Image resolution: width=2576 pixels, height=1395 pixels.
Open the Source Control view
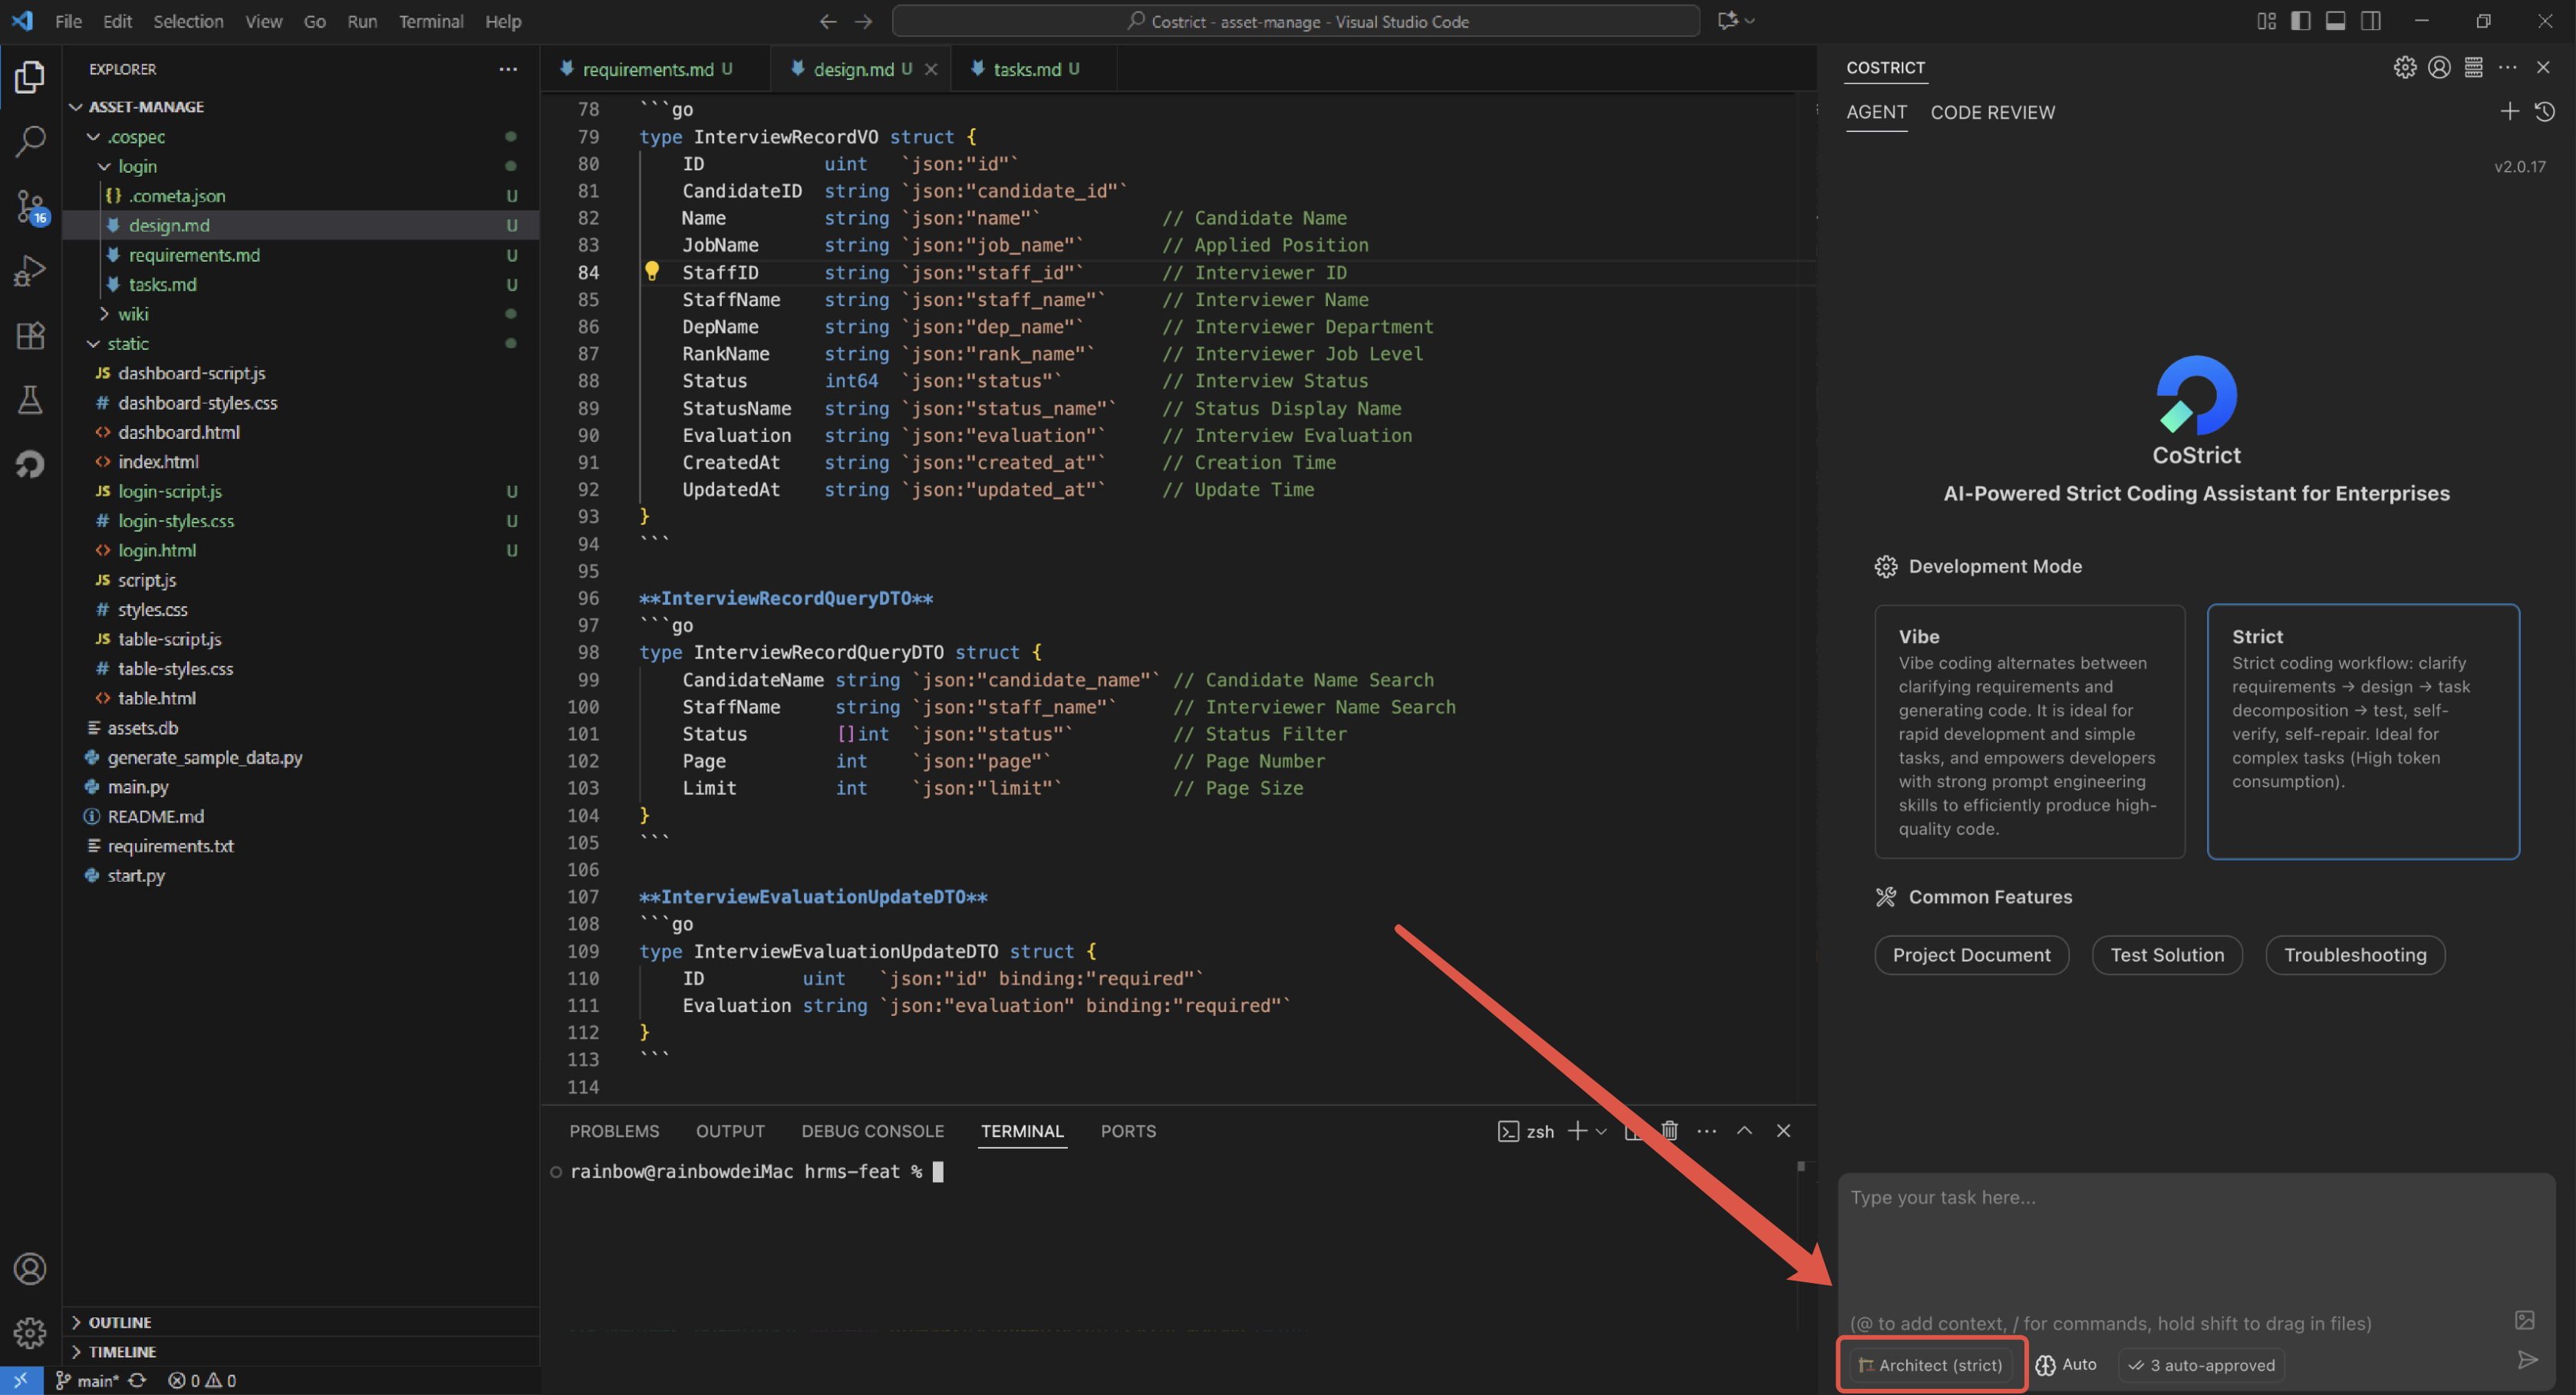click(30, 207)
